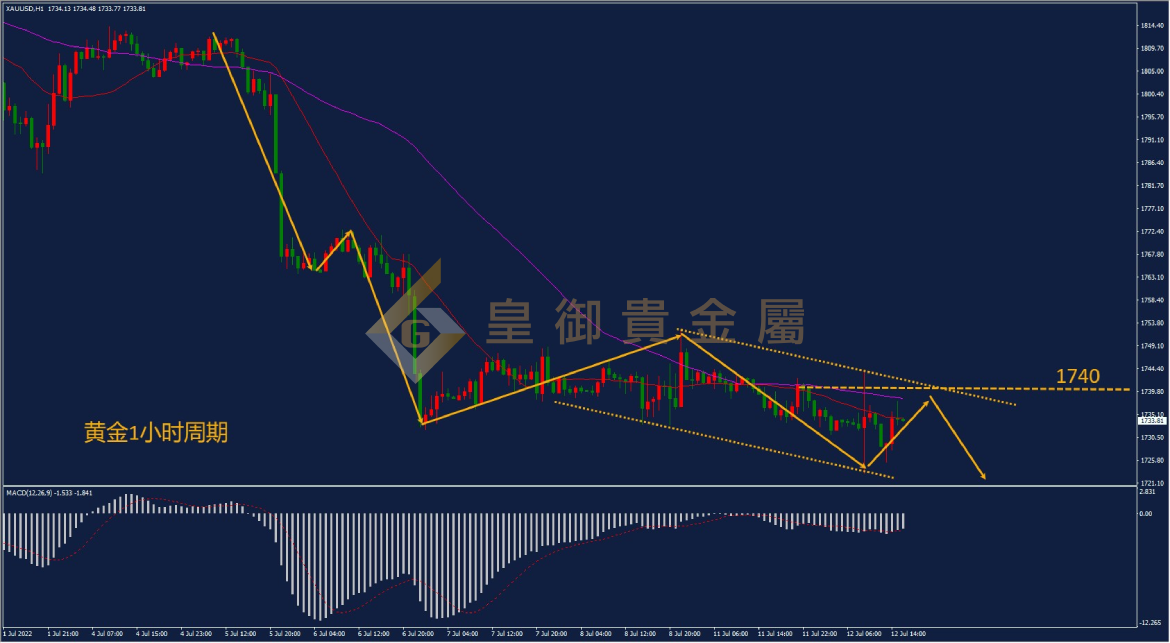Viewport: 1170px width, 643px height.
Task: Click the XAUUSD,H1 chart title text
Action: pyautogui.click(x=25, y=8)
